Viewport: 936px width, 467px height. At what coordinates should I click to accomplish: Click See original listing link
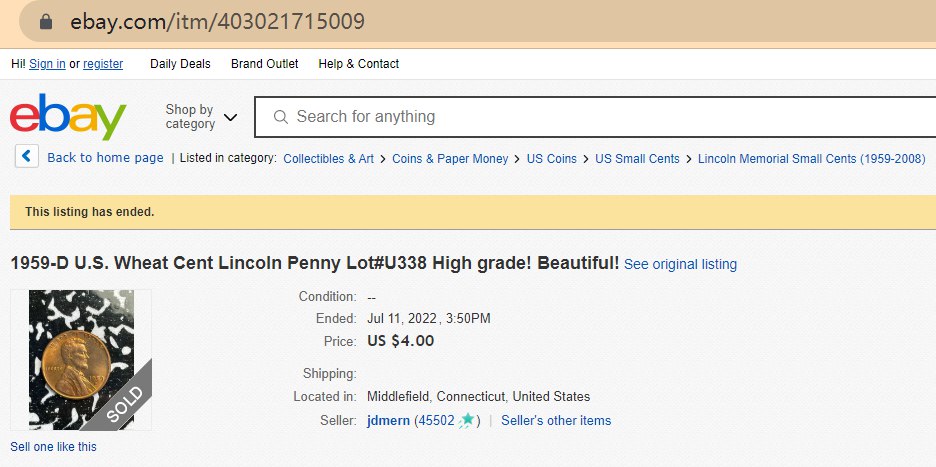click(x=680, y=265)
